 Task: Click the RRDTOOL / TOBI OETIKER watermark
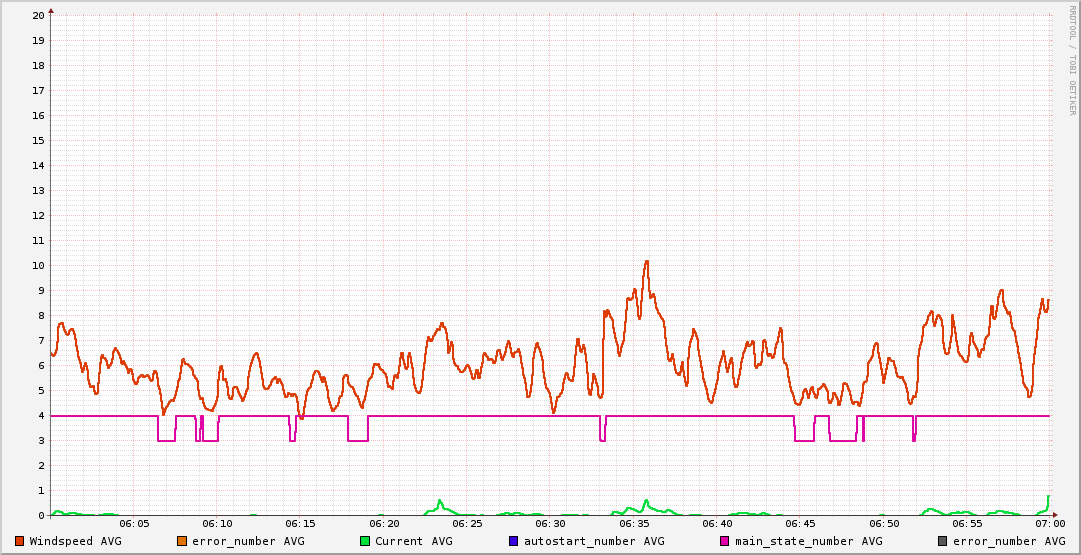[x=1072, y=60]
